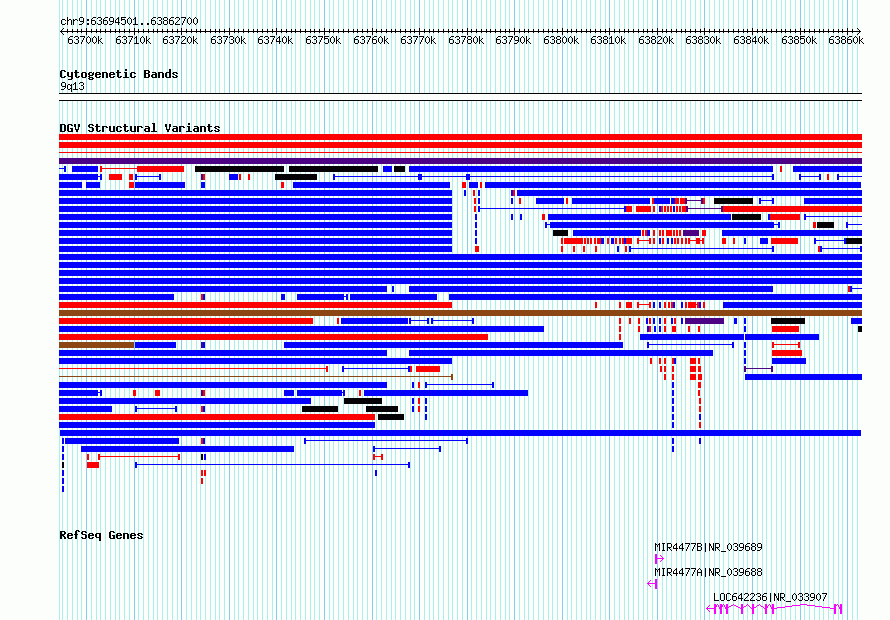Click the MIR4477A|NR_039688 gene label
The width and height of the screenshot is (890, 620).
coord(708,572)
